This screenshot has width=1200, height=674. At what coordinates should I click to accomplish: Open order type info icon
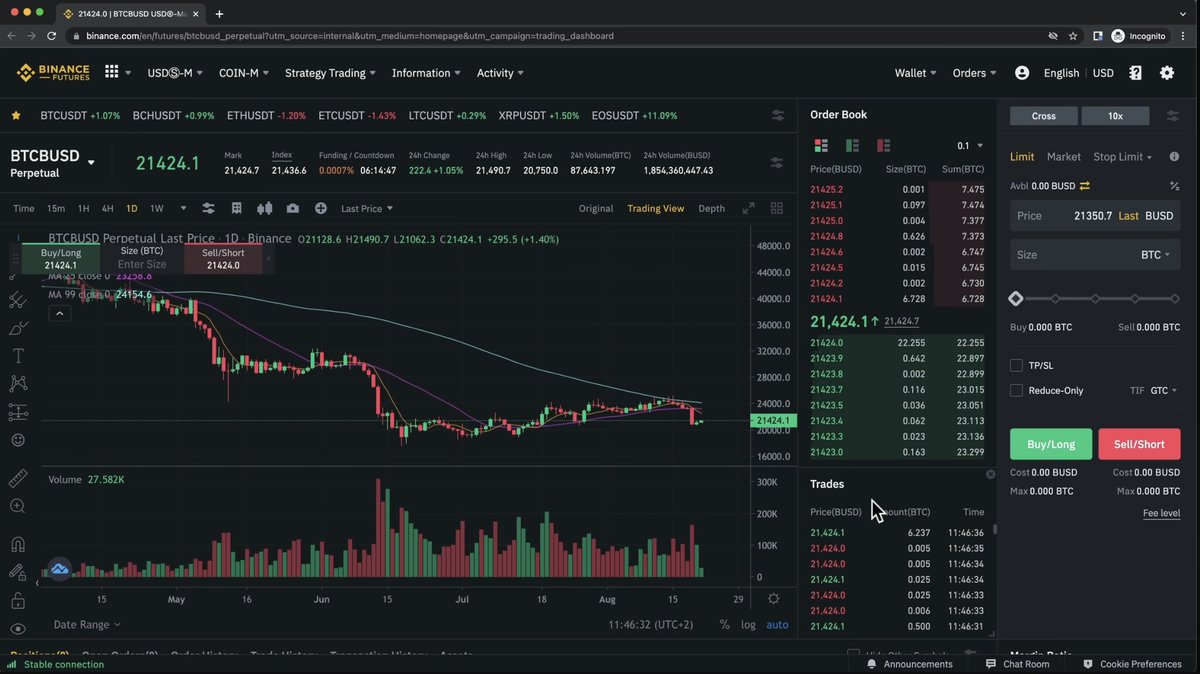pos(1174,157)
